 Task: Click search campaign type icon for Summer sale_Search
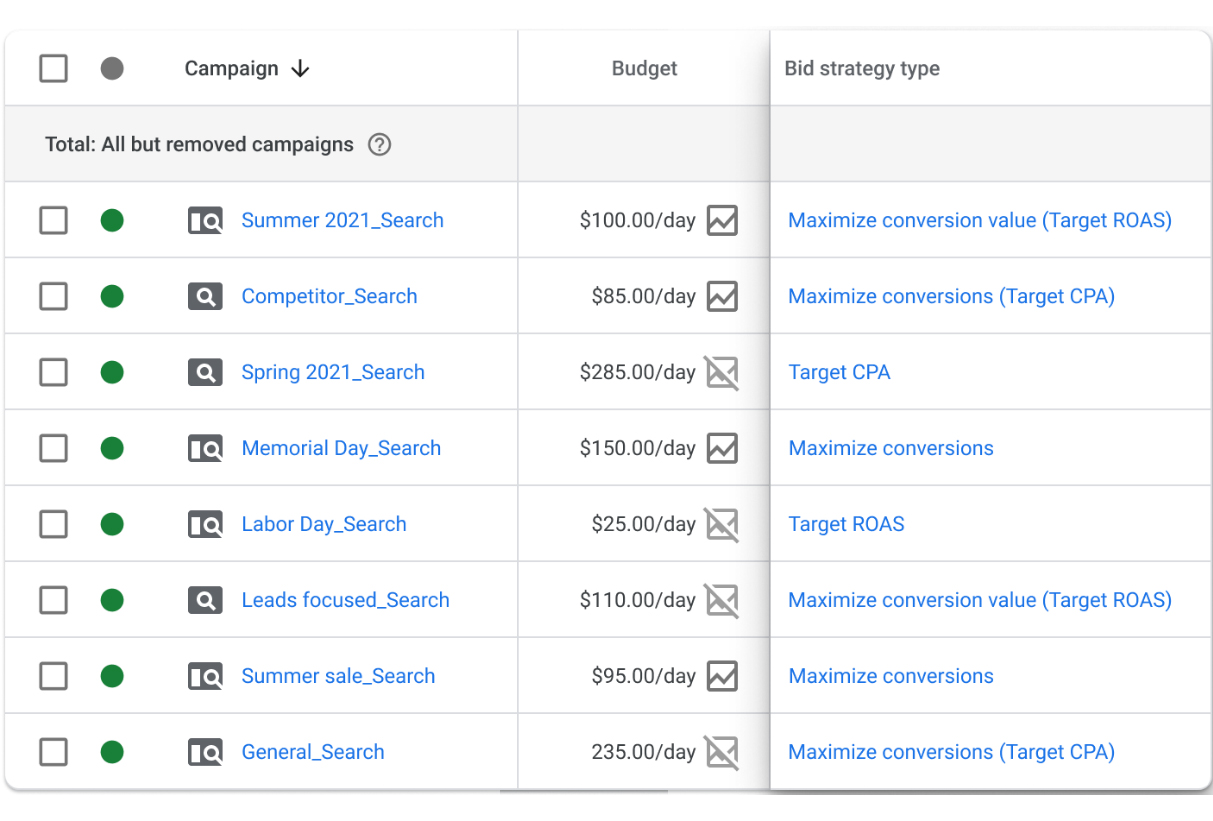(205, 677)
